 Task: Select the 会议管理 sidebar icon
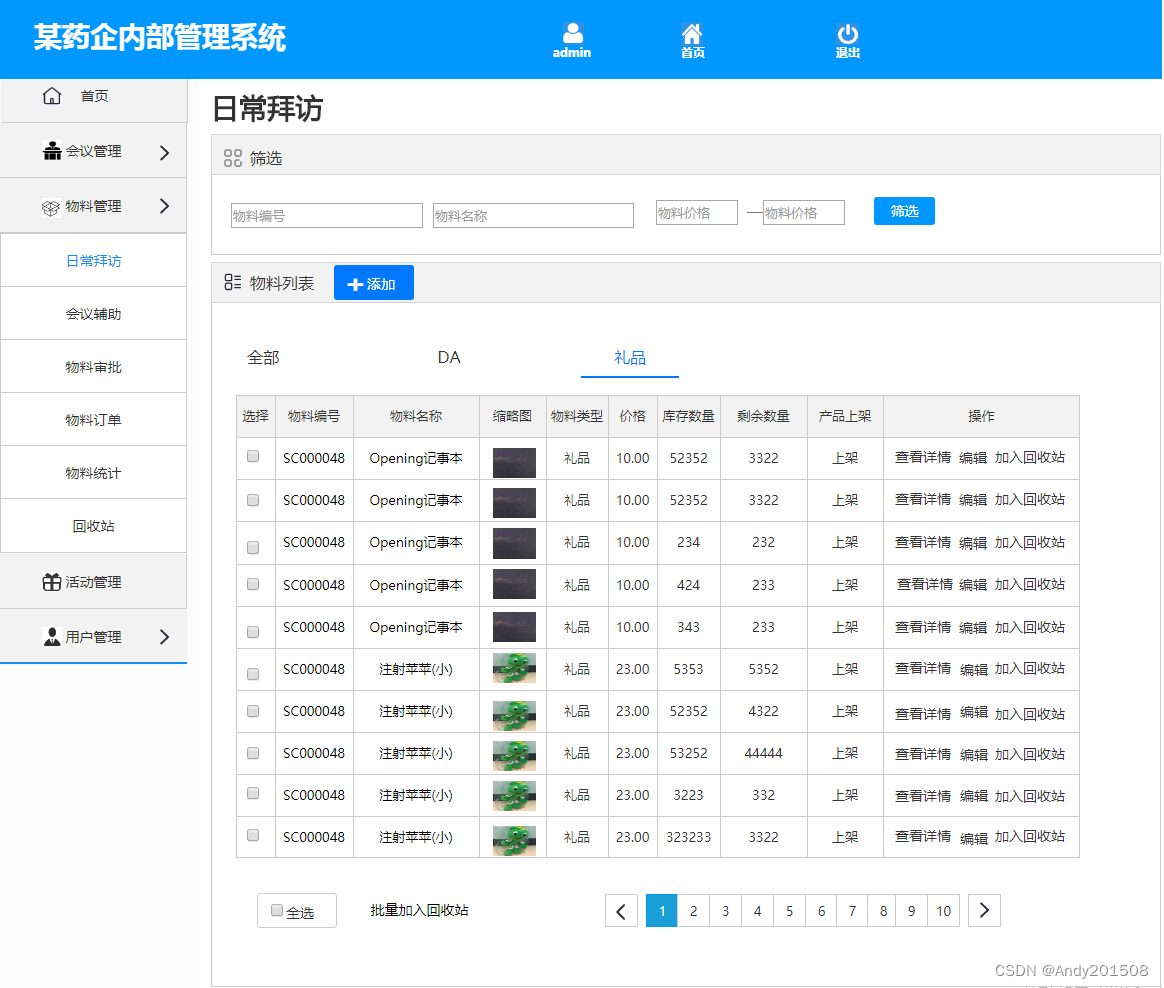pos(51,151)
